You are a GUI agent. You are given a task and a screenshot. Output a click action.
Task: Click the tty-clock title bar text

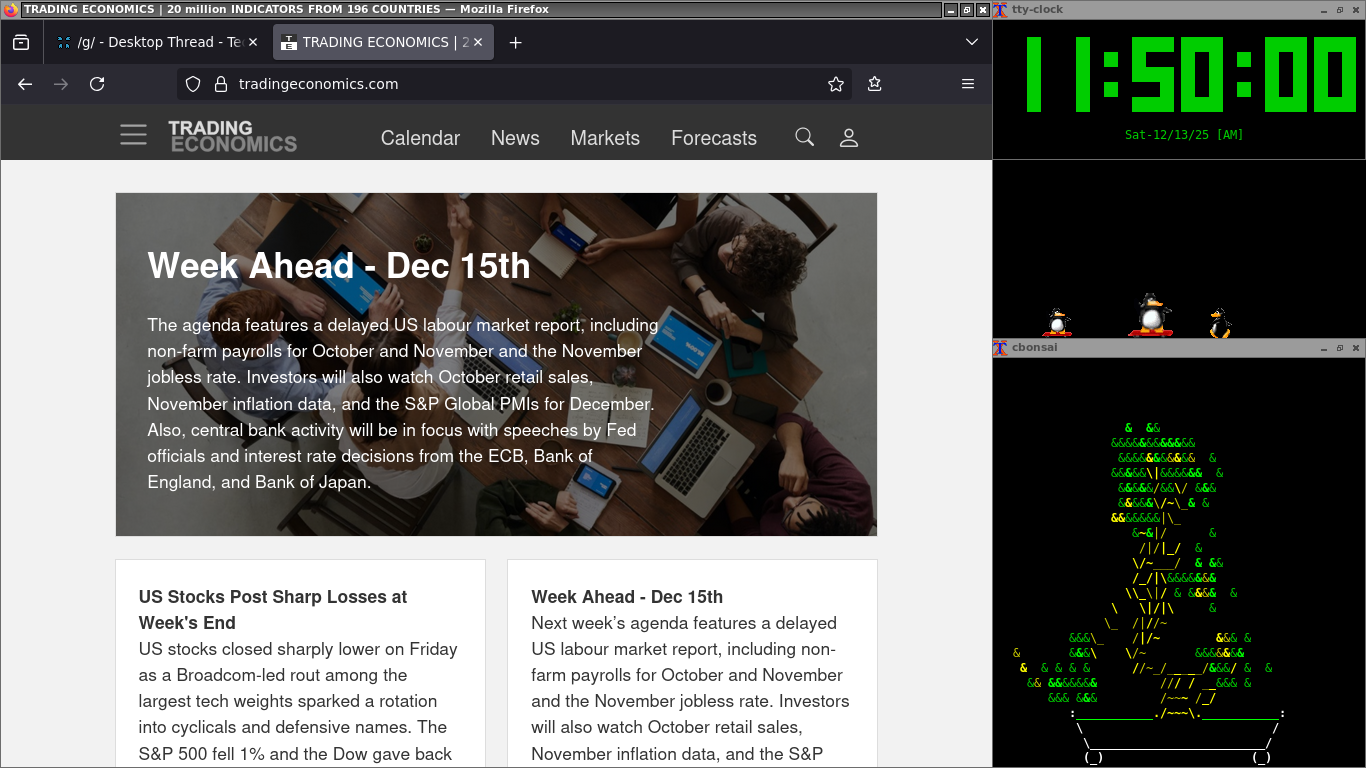(x=1038, y=9)
